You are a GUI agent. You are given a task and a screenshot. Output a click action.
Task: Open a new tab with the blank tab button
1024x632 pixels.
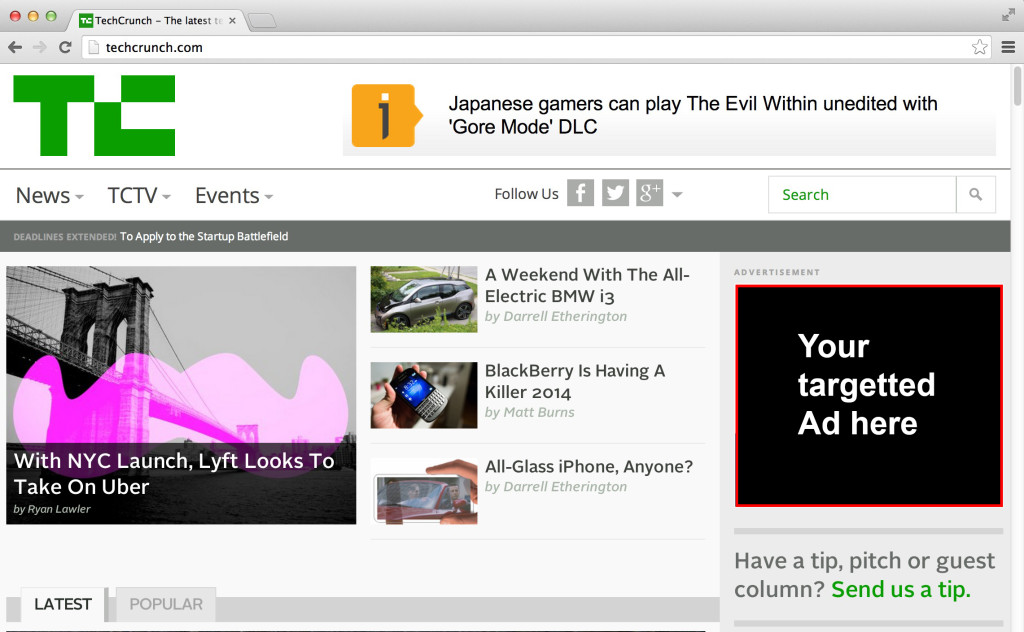tap(263, 21)
